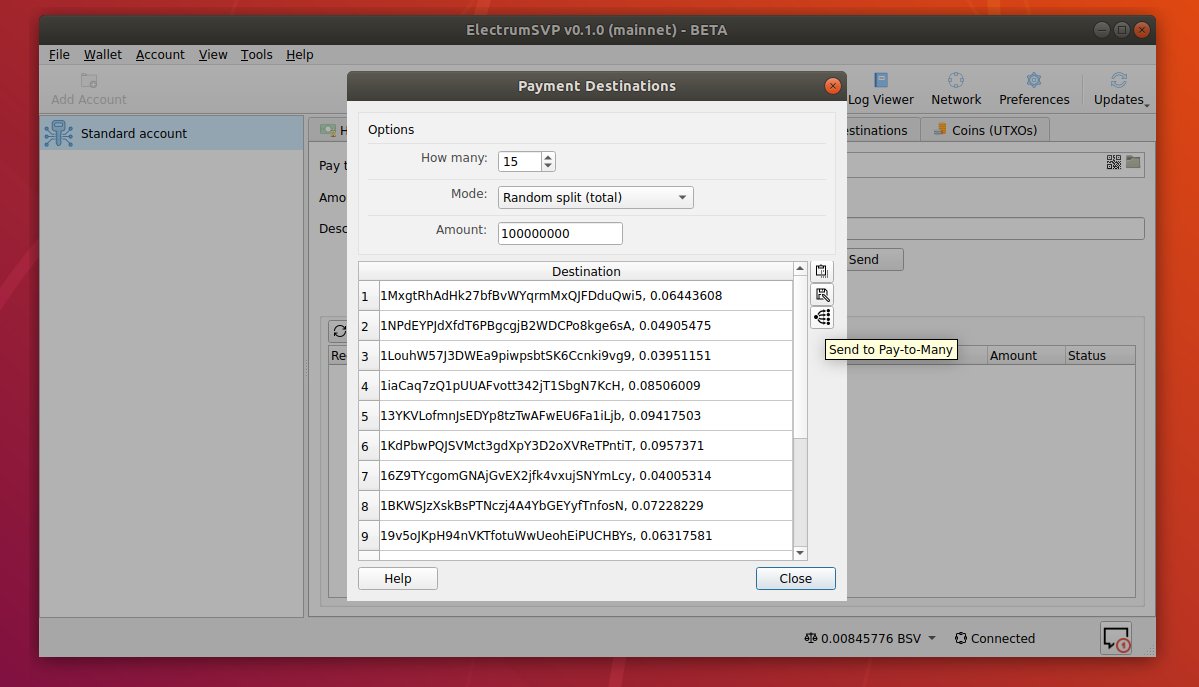Open the Tools menu
The width and height of the screenshot is (1199, 687).
(256, 54)
